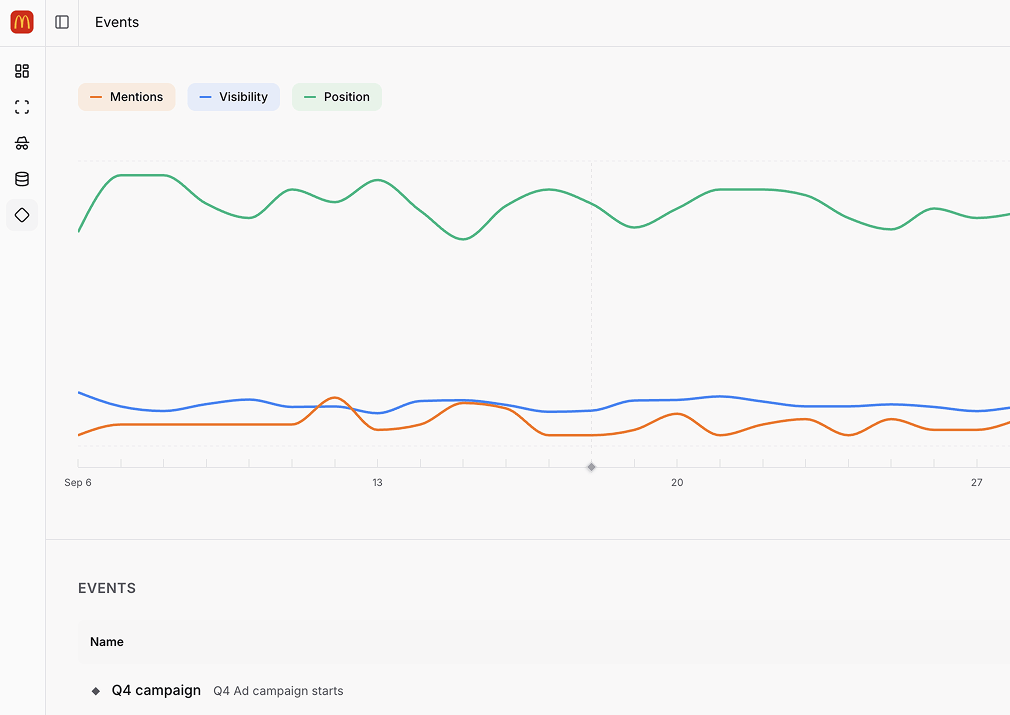Select the scan frame icon in sidebar
The image size is (1010, 715).
22,107
